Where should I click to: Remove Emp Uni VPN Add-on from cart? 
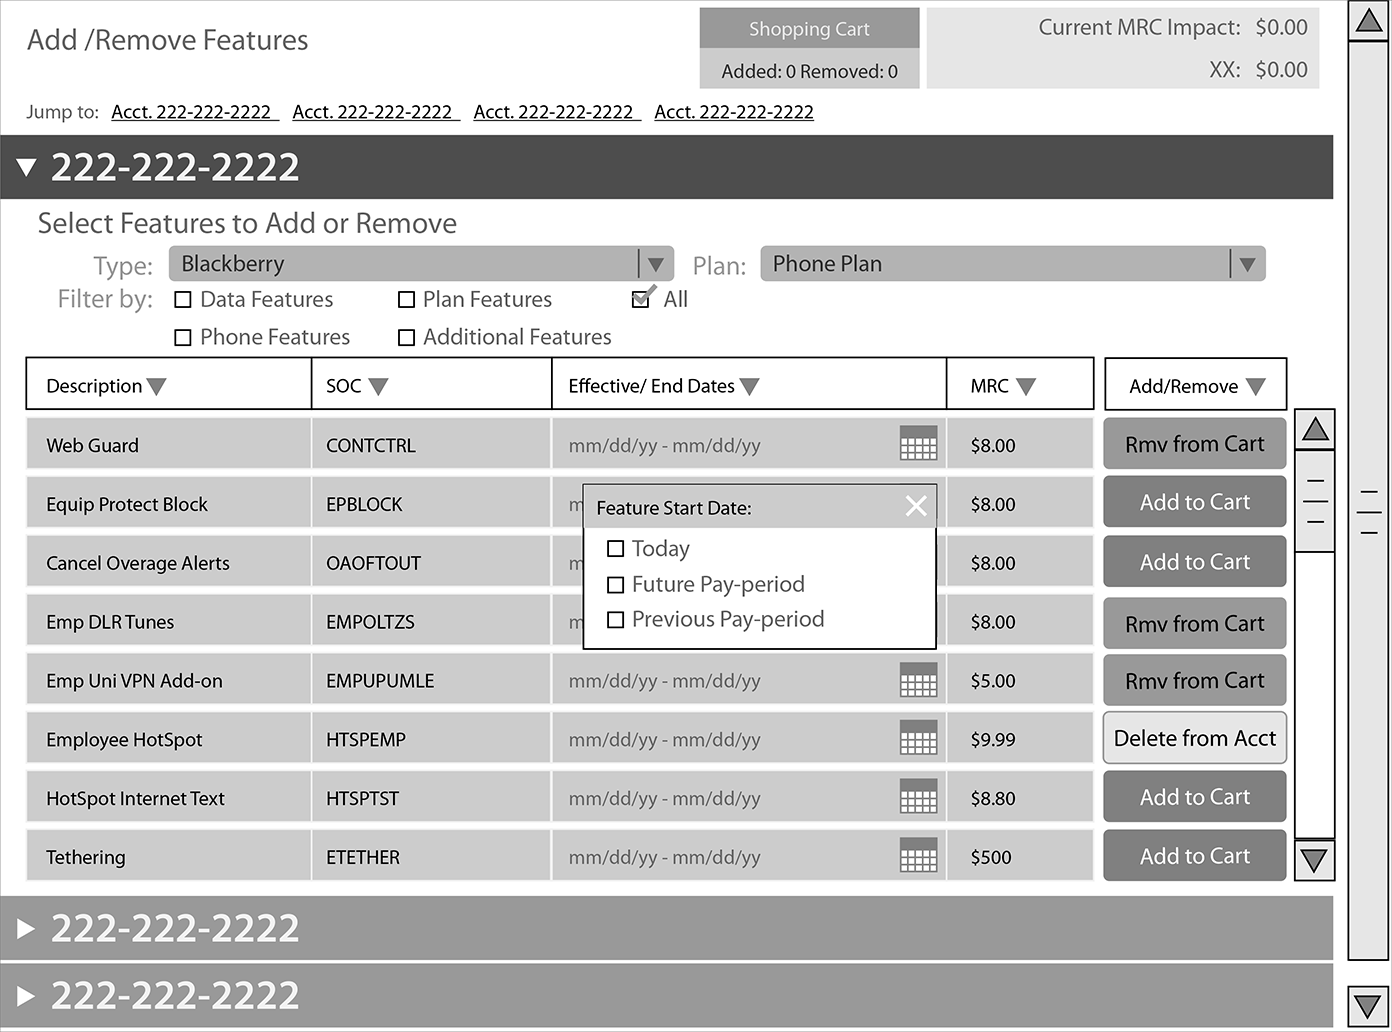1194,681
